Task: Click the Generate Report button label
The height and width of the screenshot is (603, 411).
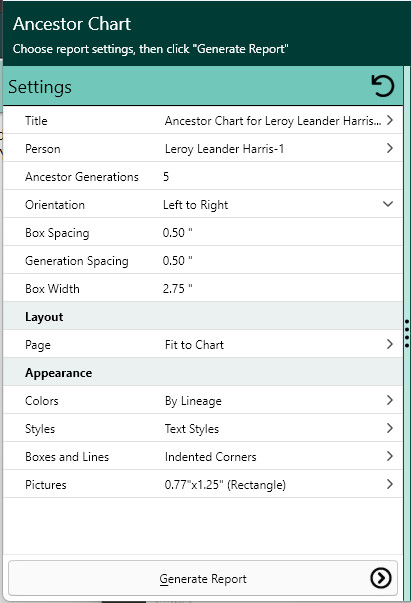Action: point(203,579)
